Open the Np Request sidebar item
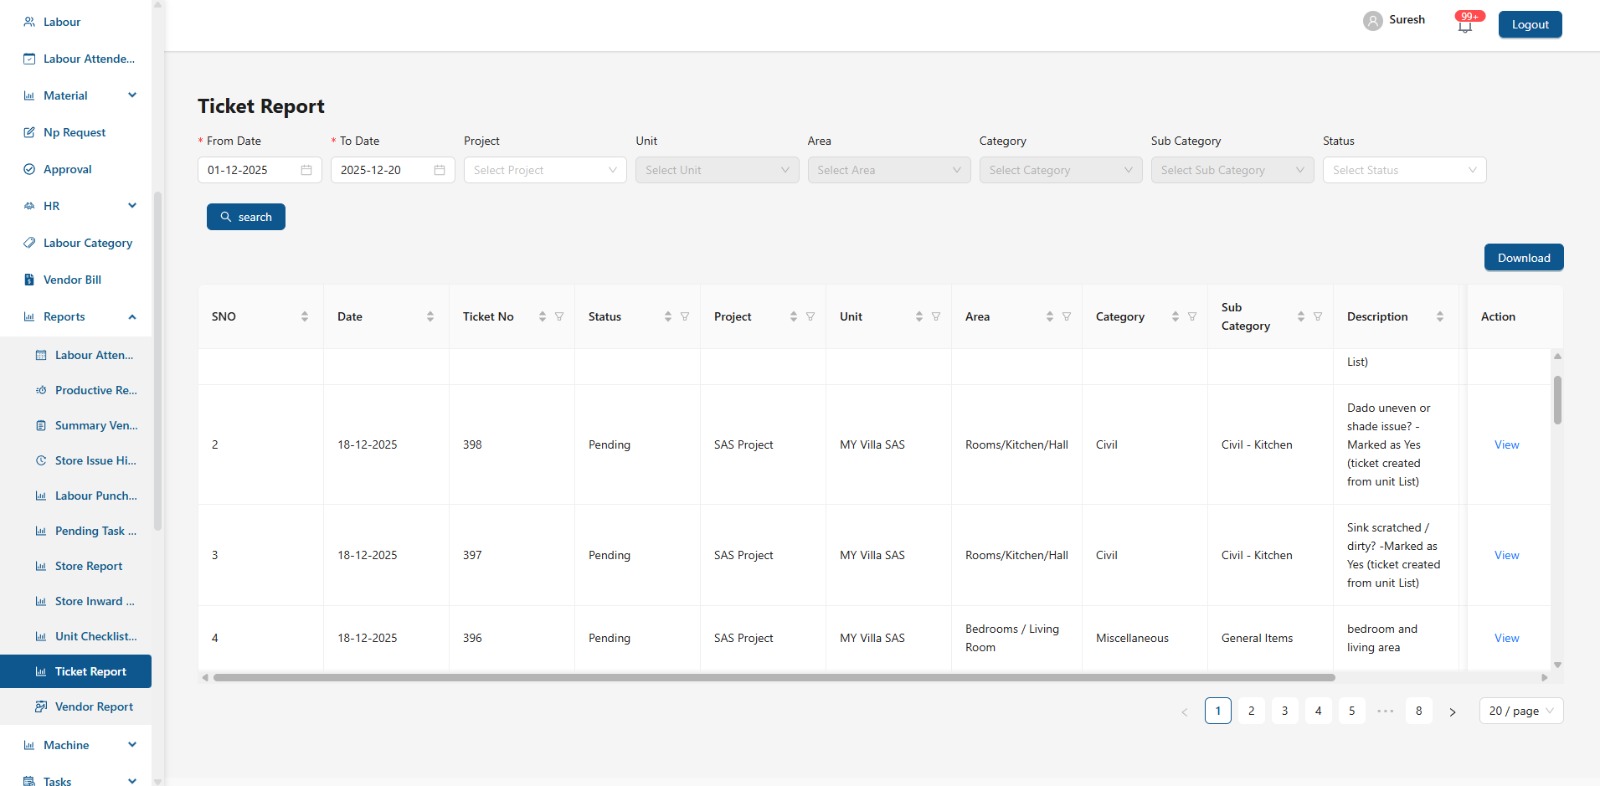Screen dimensions: 1600x786 point(74,133)
